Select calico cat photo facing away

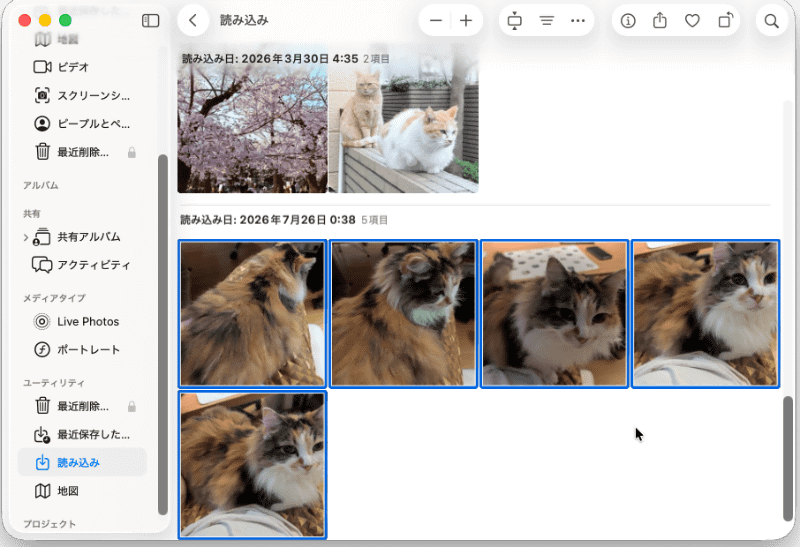point(253,314)
